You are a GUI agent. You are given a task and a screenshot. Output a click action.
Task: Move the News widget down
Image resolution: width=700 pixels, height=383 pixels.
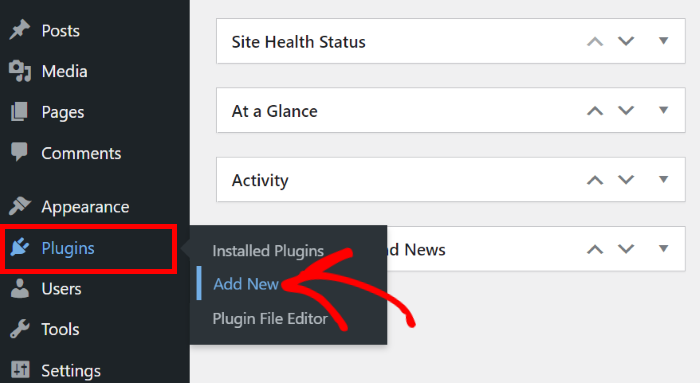[x=626, y=249]
